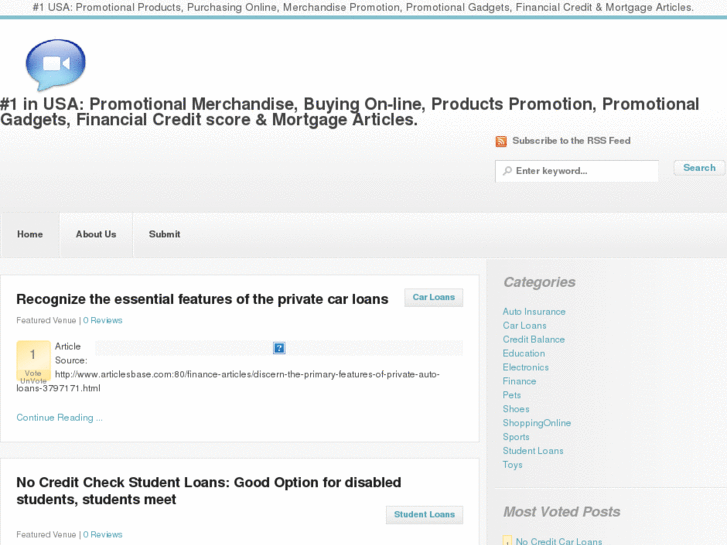Open the private car loans article title
The image size is (727, 545).
[x=202, y=299]
